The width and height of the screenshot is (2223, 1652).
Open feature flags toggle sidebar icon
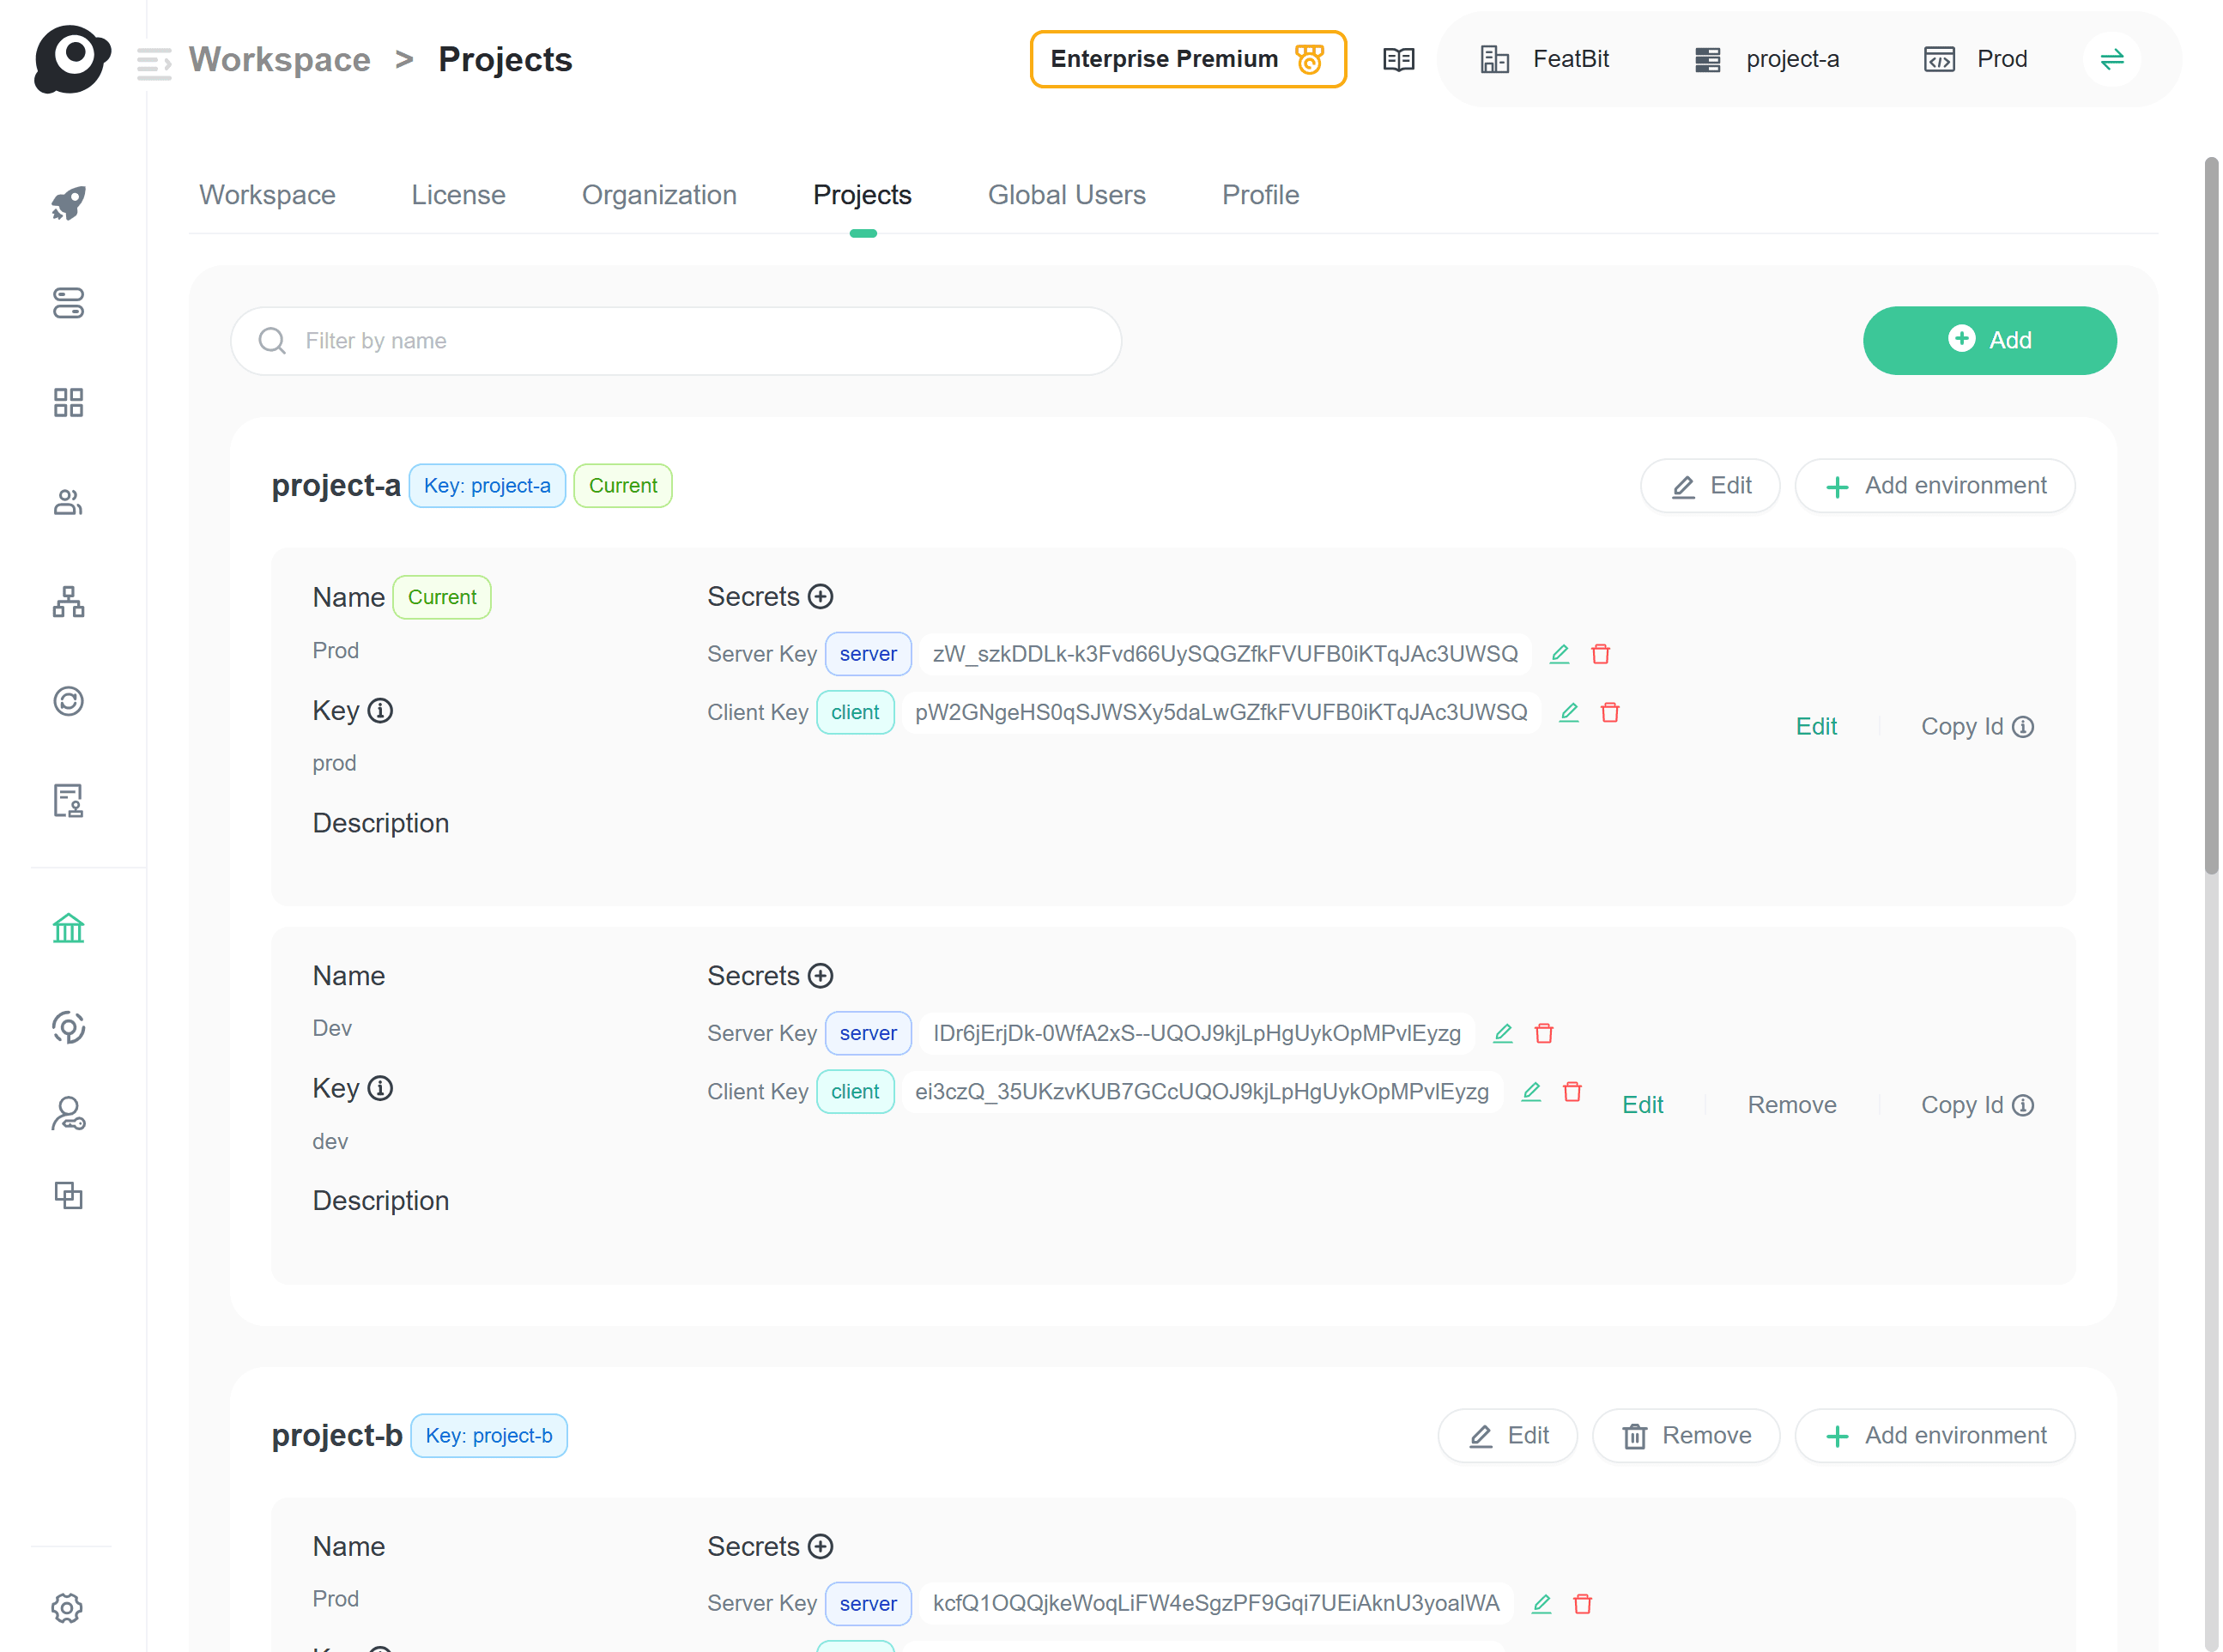[x=68, y=303]
